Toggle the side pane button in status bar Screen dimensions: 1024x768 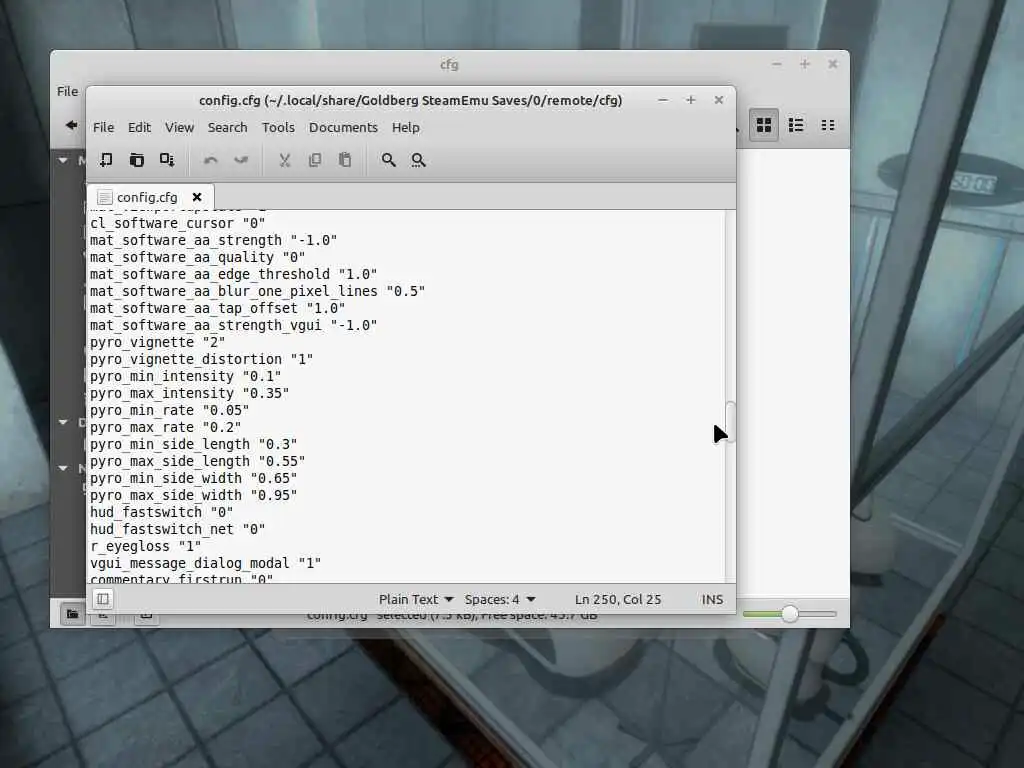(103, 599)
